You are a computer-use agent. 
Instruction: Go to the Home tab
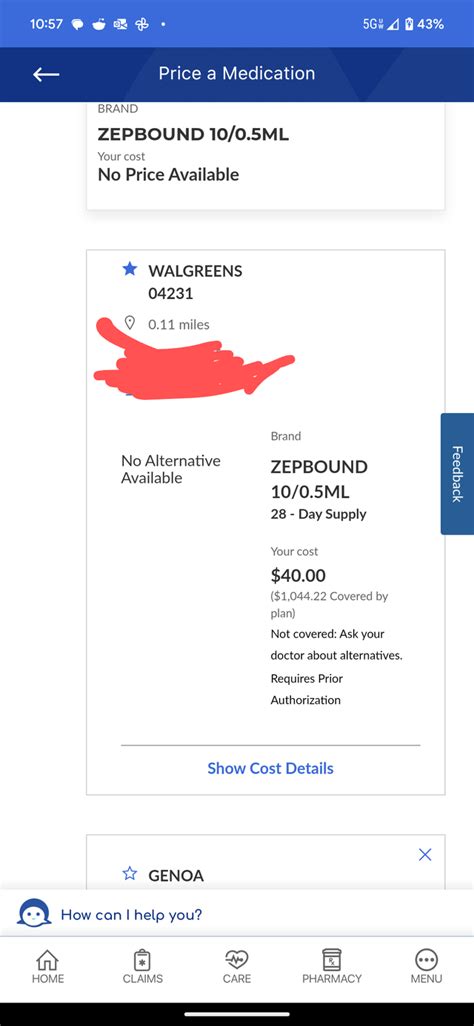point(46,966)
